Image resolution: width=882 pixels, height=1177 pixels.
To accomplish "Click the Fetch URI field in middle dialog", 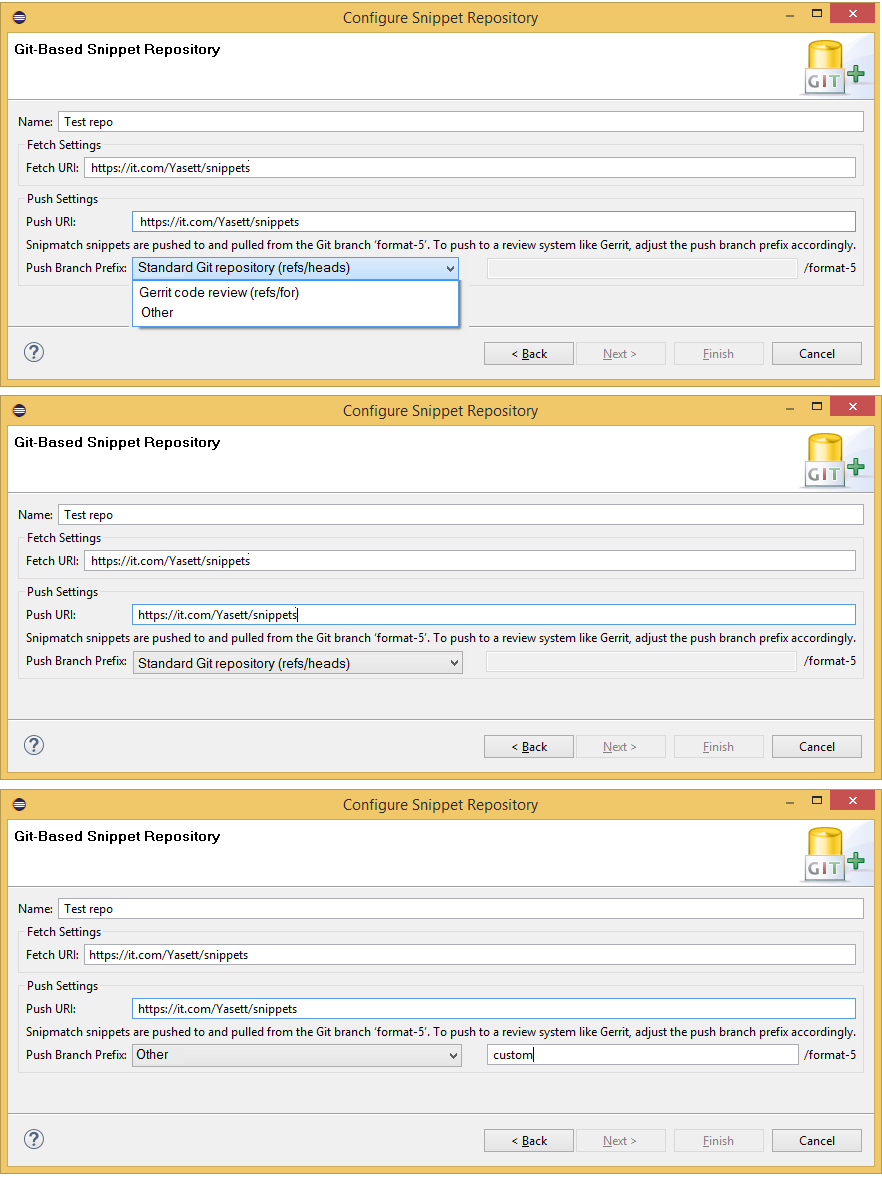I will (x=470, y=561).
